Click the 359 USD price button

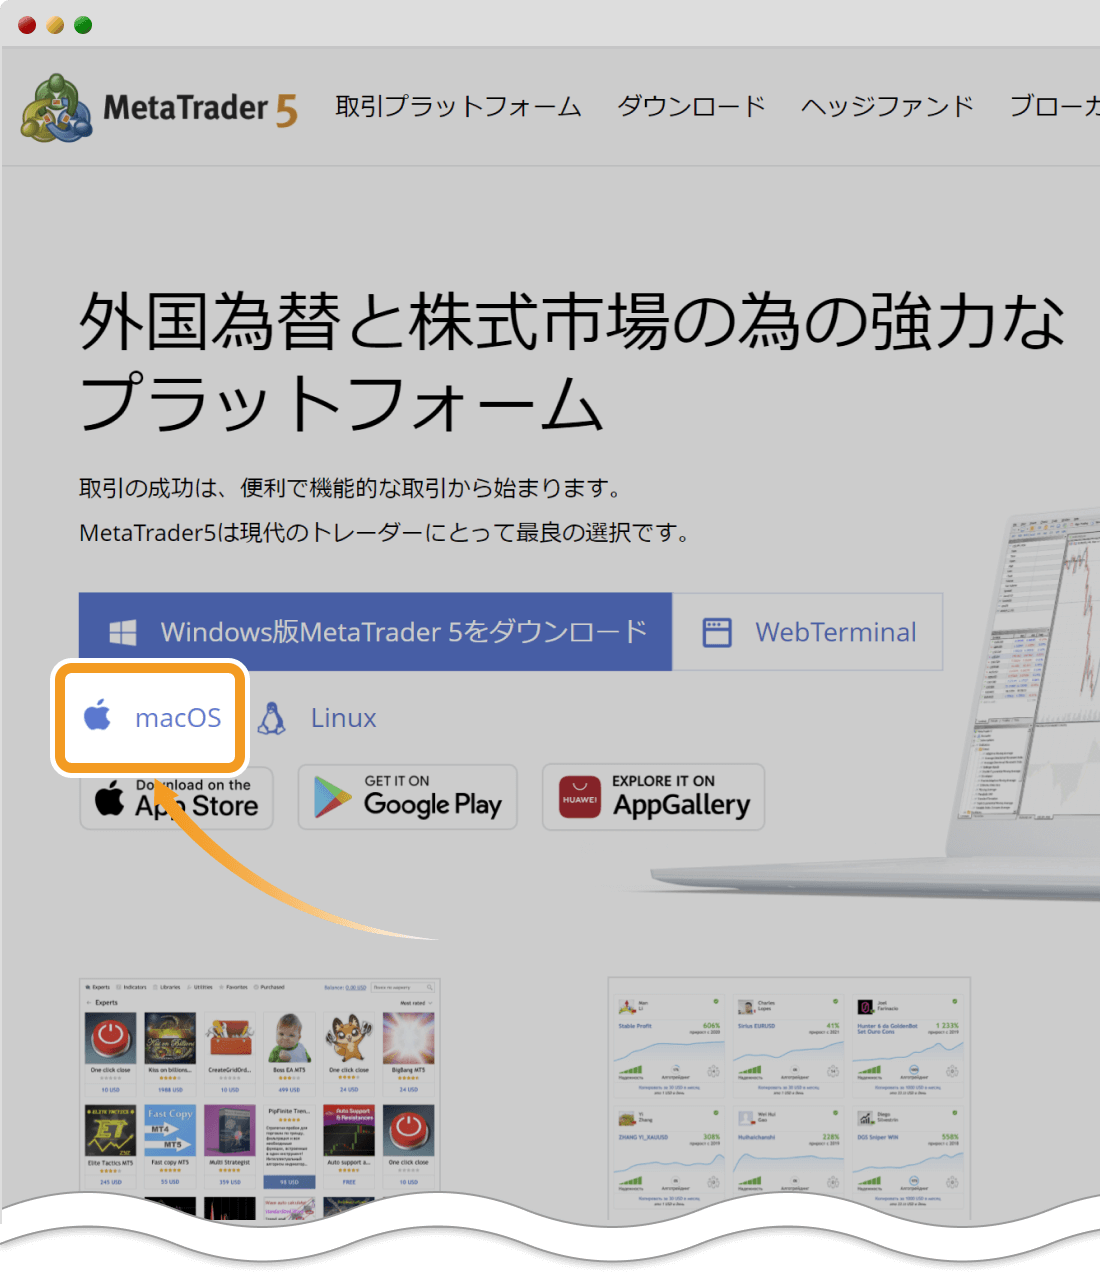point(230,1182)
